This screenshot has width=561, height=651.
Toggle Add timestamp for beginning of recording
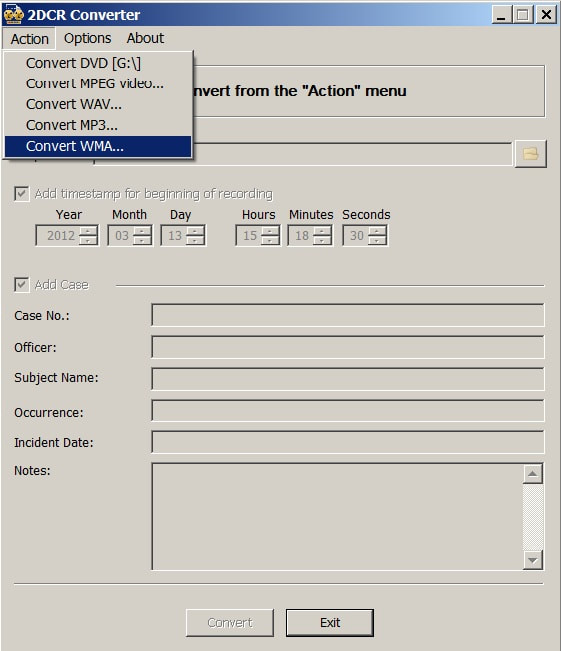(22, 194)
